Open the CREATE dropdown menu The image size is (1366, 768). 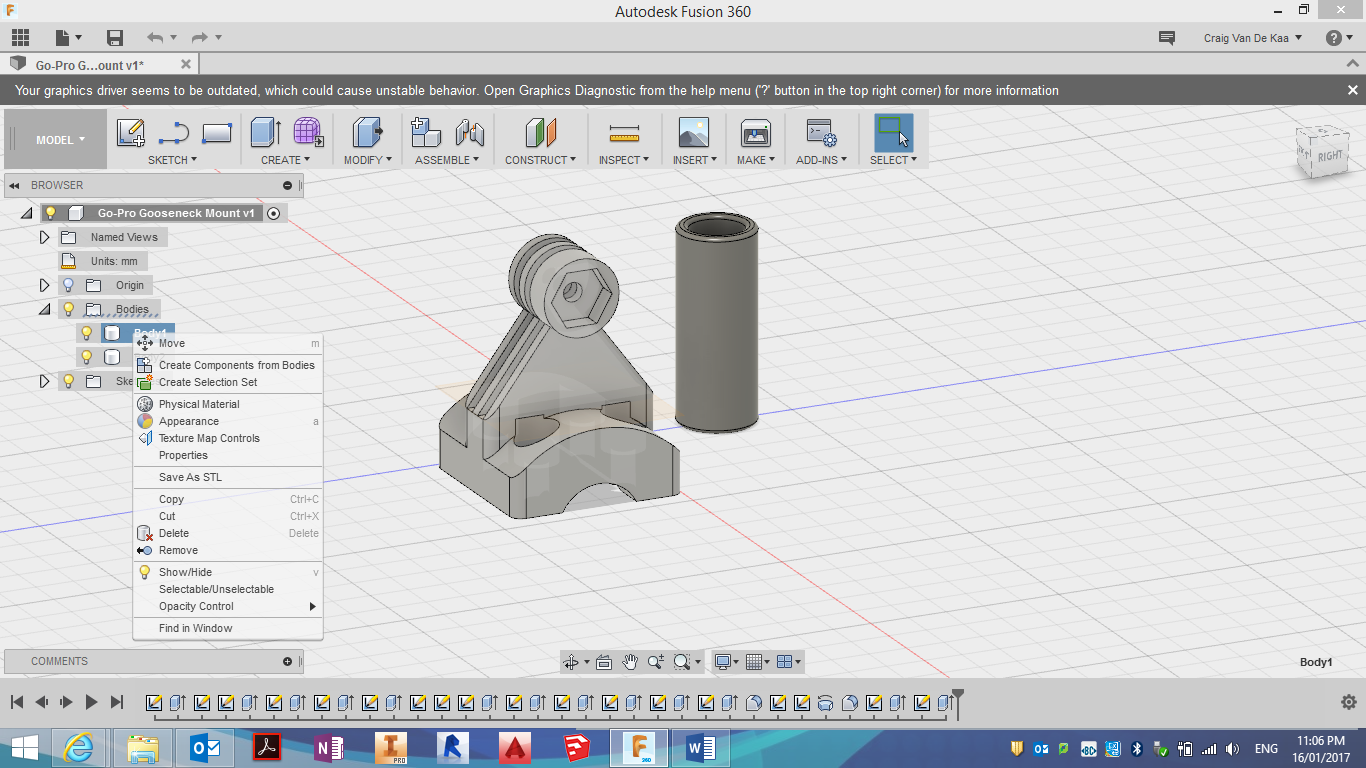tap(285, 160)
